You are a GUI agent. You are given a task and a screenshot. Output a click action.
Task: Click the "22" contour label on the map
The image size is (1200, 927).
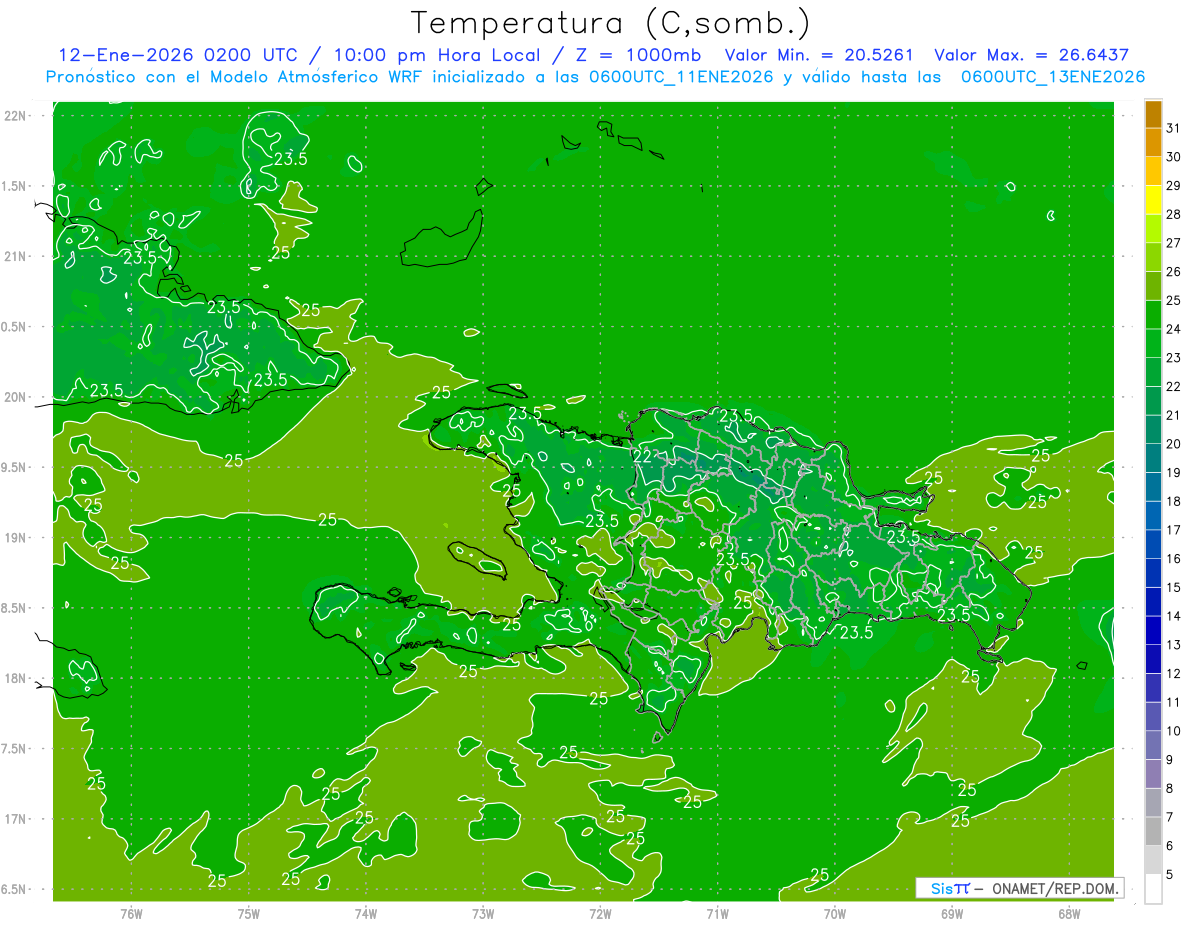pyautogui.click(x=643, y=456)
